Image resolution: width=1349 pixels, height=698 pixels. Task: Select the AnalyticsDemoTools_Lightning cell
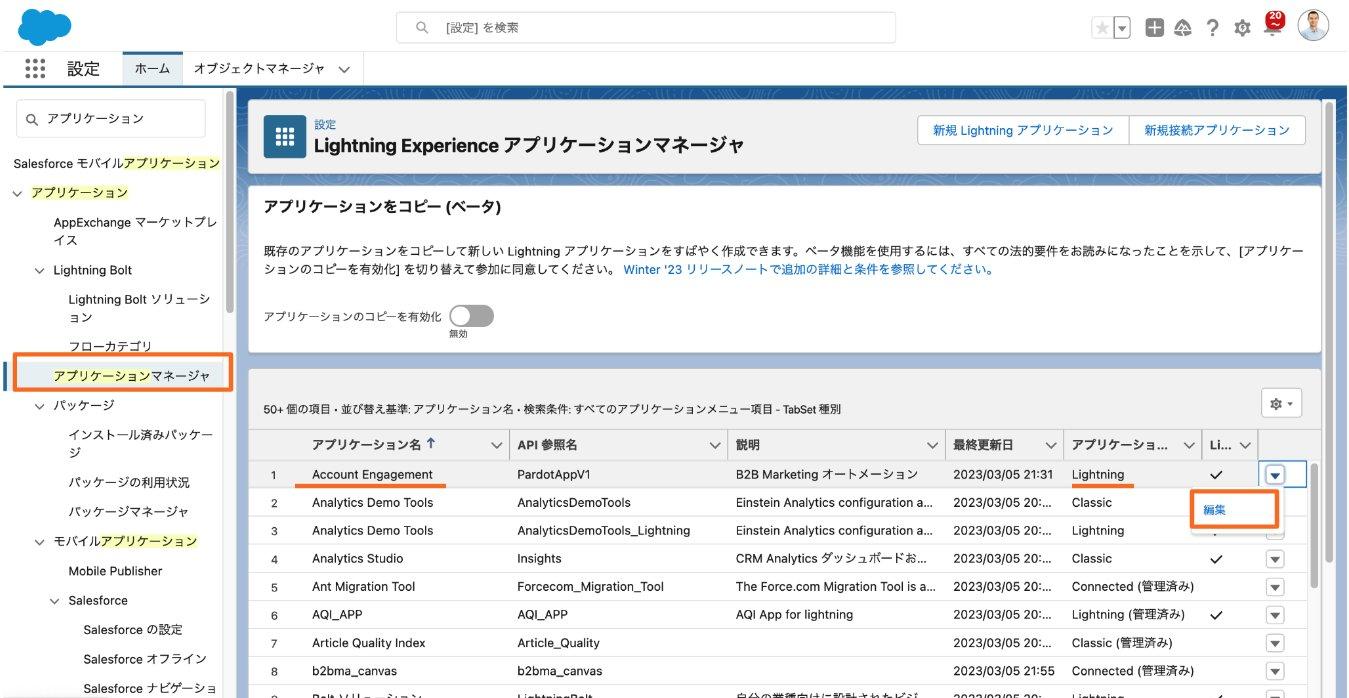tap(603, 530)
